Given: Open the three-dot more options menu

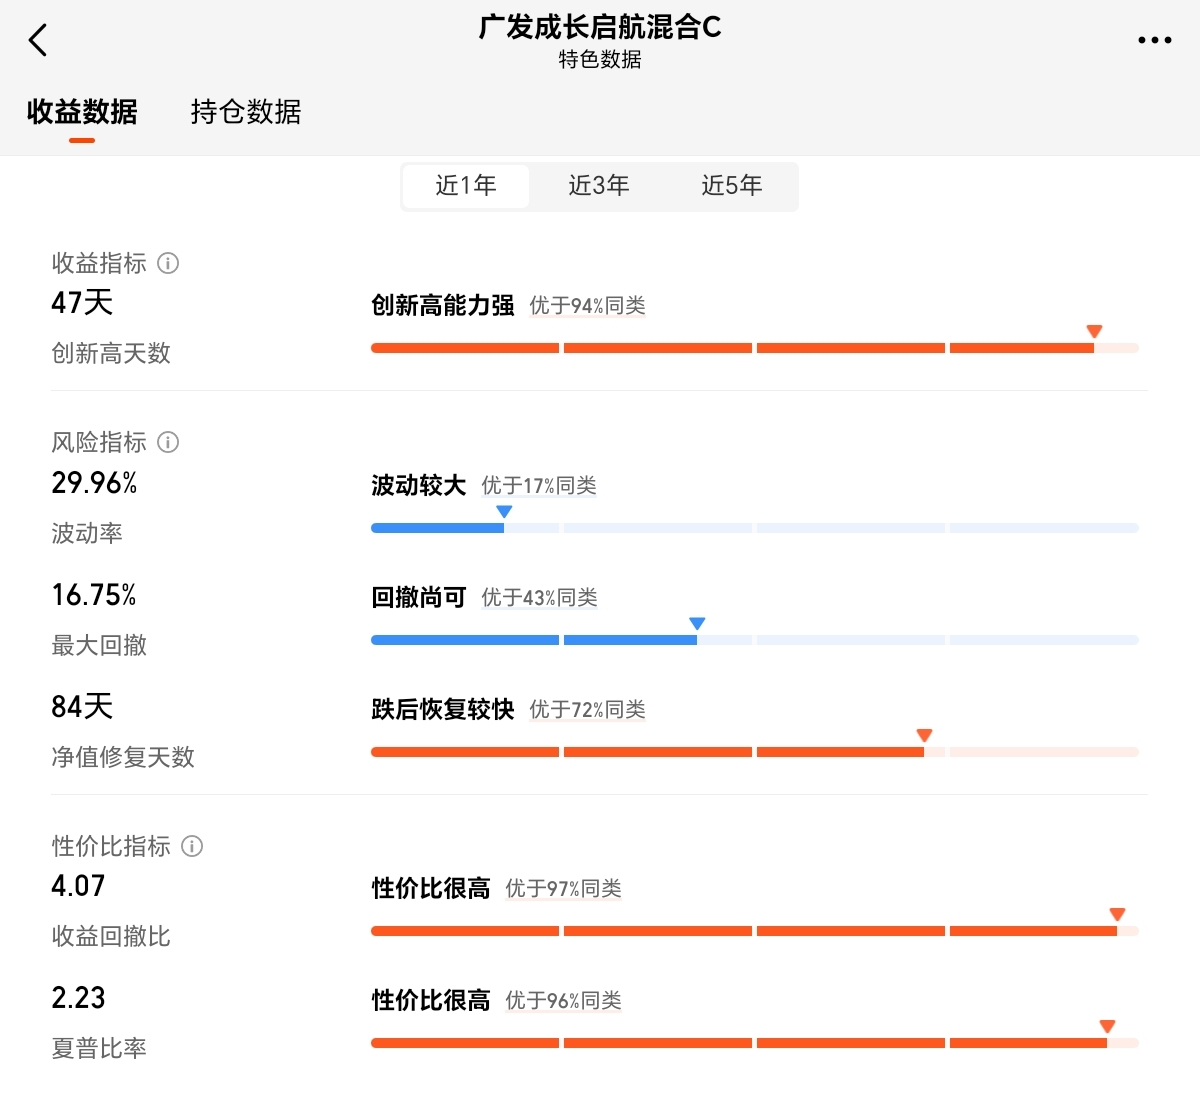Looking at the screenshot, I should click(x=1154, y=41).
